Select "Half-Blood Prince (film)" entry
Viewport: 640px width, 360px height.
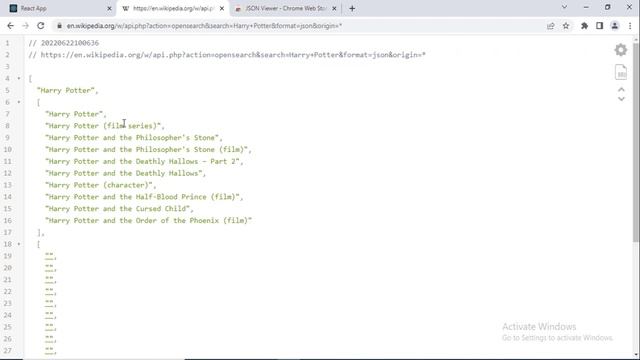(x=142, y=197)
